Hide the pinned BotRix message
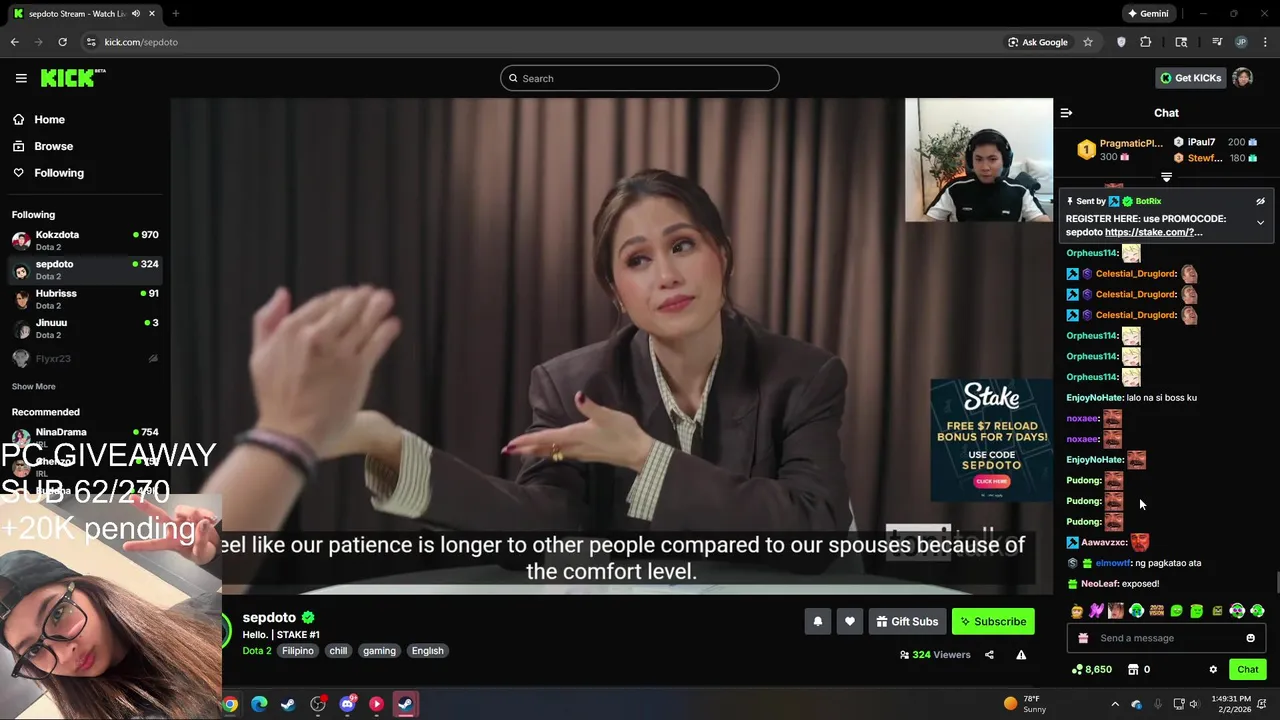This screenshot has height=720, width=1280. [x=1260, y=201]
